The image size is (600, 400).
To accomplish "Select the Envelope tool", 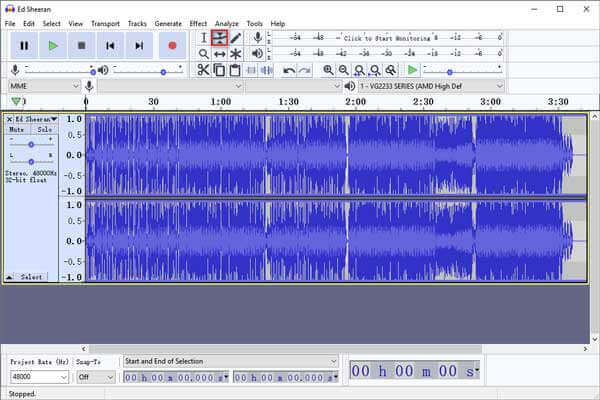I will pyautogui.click(x=219, y=38).
